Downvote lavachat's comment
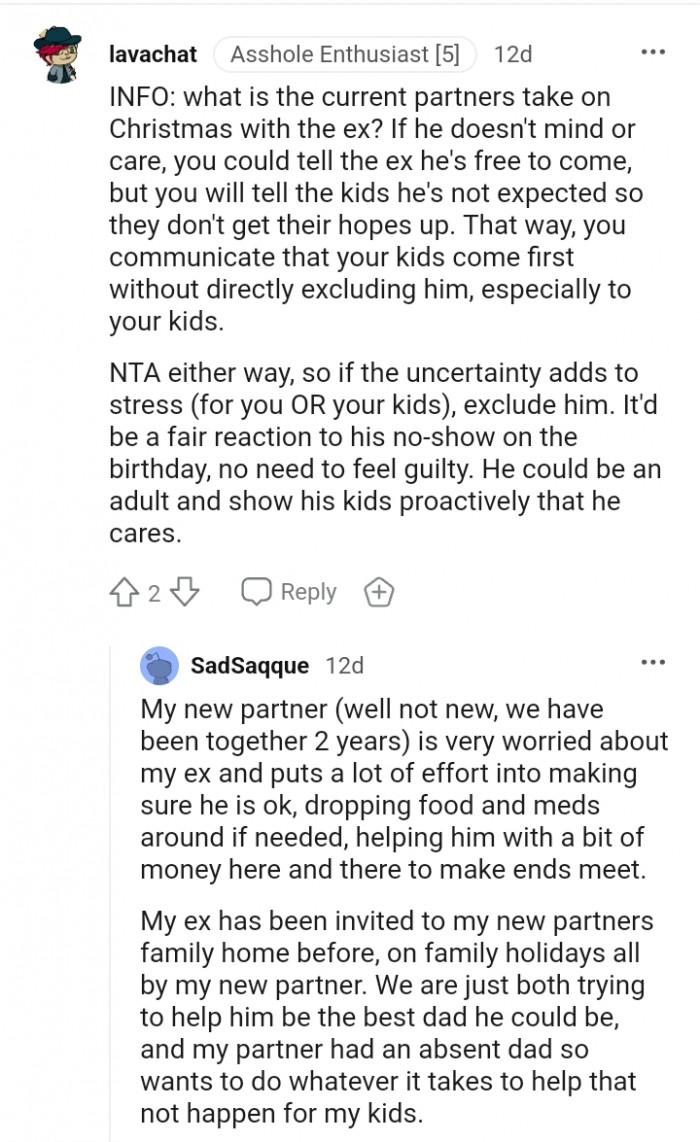700x1142 pixels. (185, 593)
